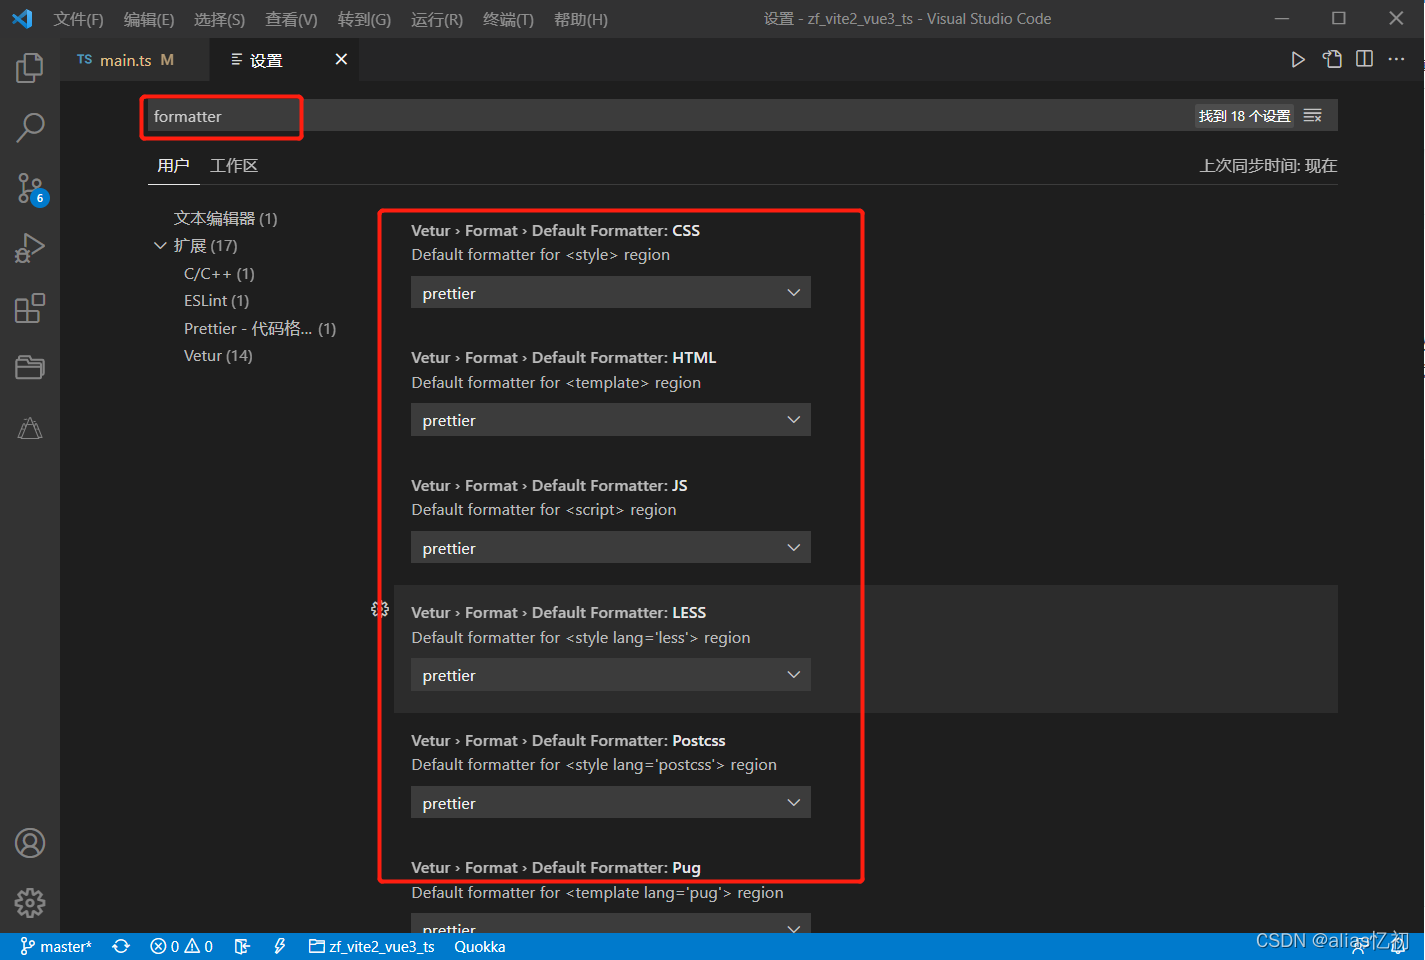The width and height of the screenshot is (1425, 960).
Task: Open the 终端 menu
Action: [x=507, y=18]
